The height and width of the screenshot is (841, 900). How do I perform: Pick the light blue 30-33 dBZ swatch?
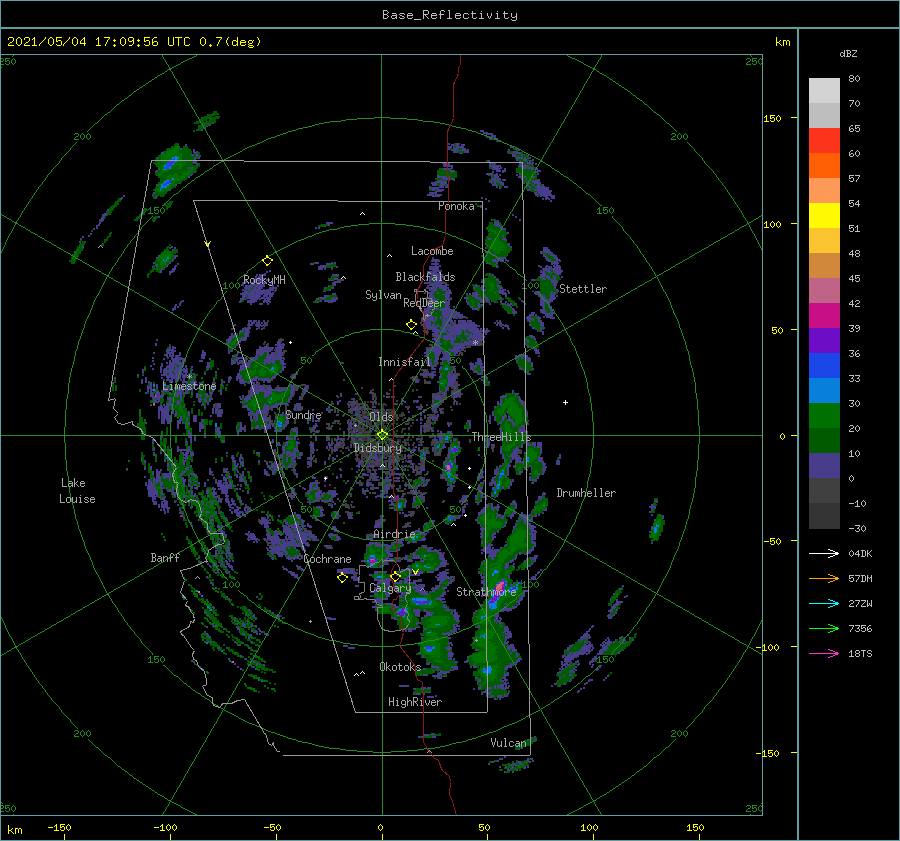click(824, 390)
